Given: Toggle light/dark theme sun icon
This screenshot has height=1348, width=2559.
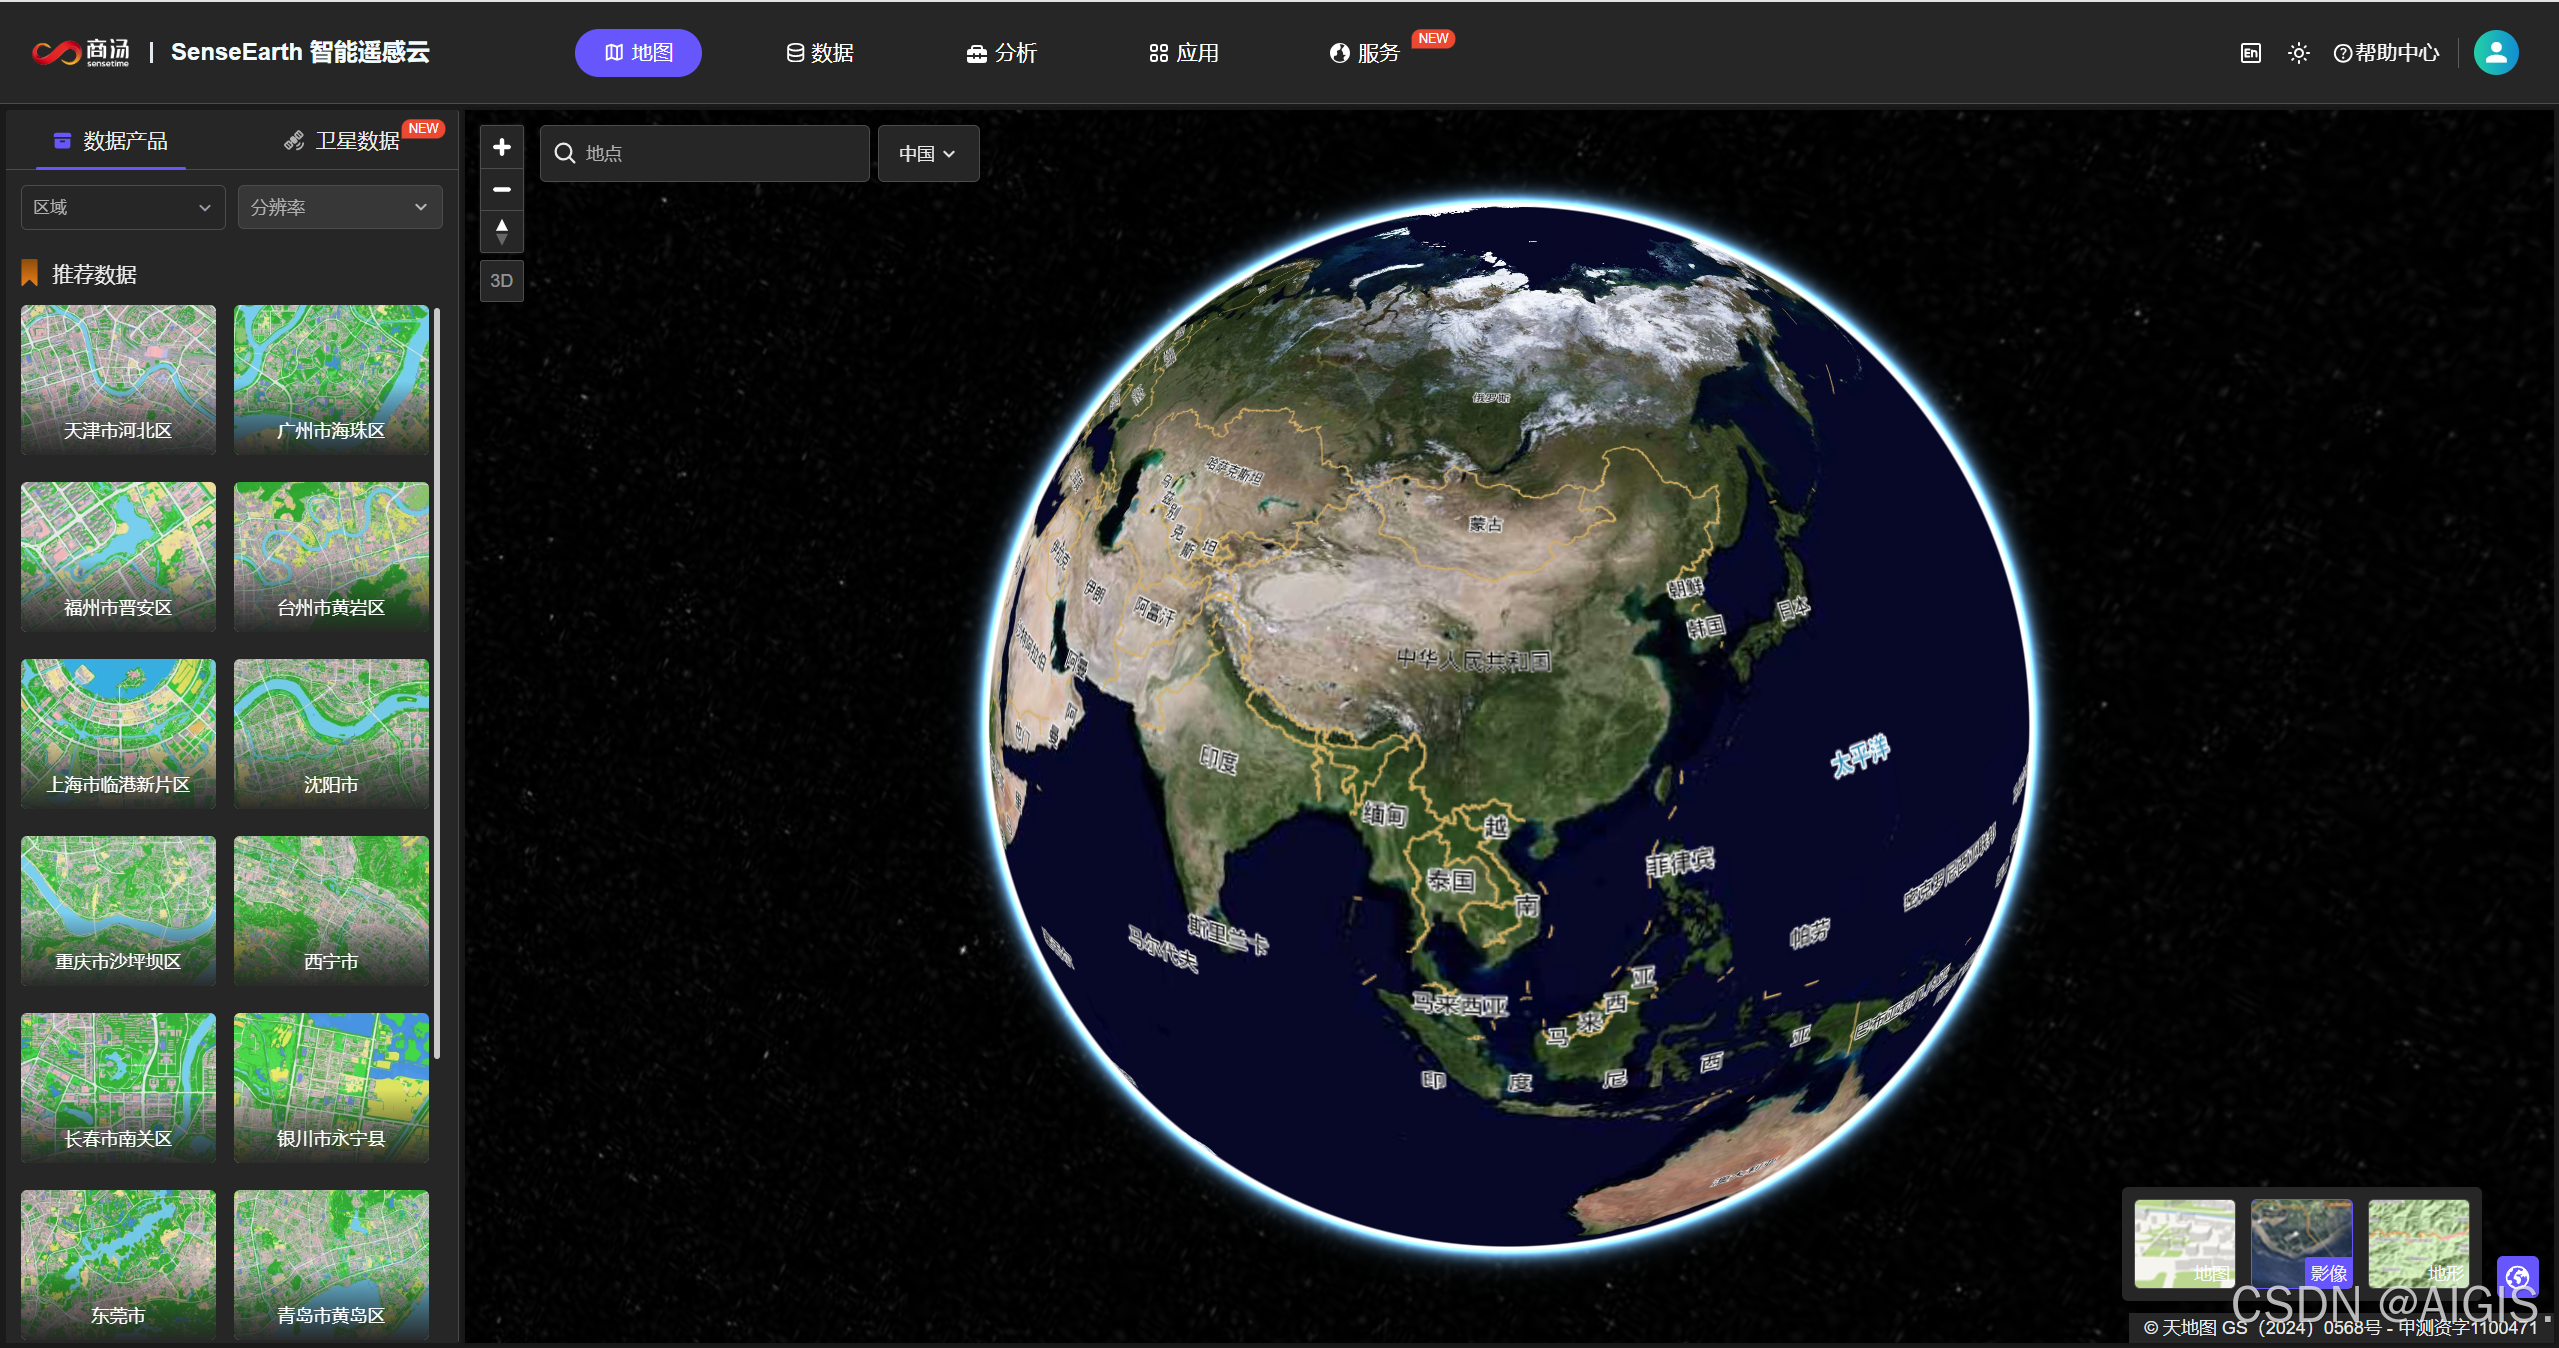Looking at the screenshot, I should [2298, 53].
